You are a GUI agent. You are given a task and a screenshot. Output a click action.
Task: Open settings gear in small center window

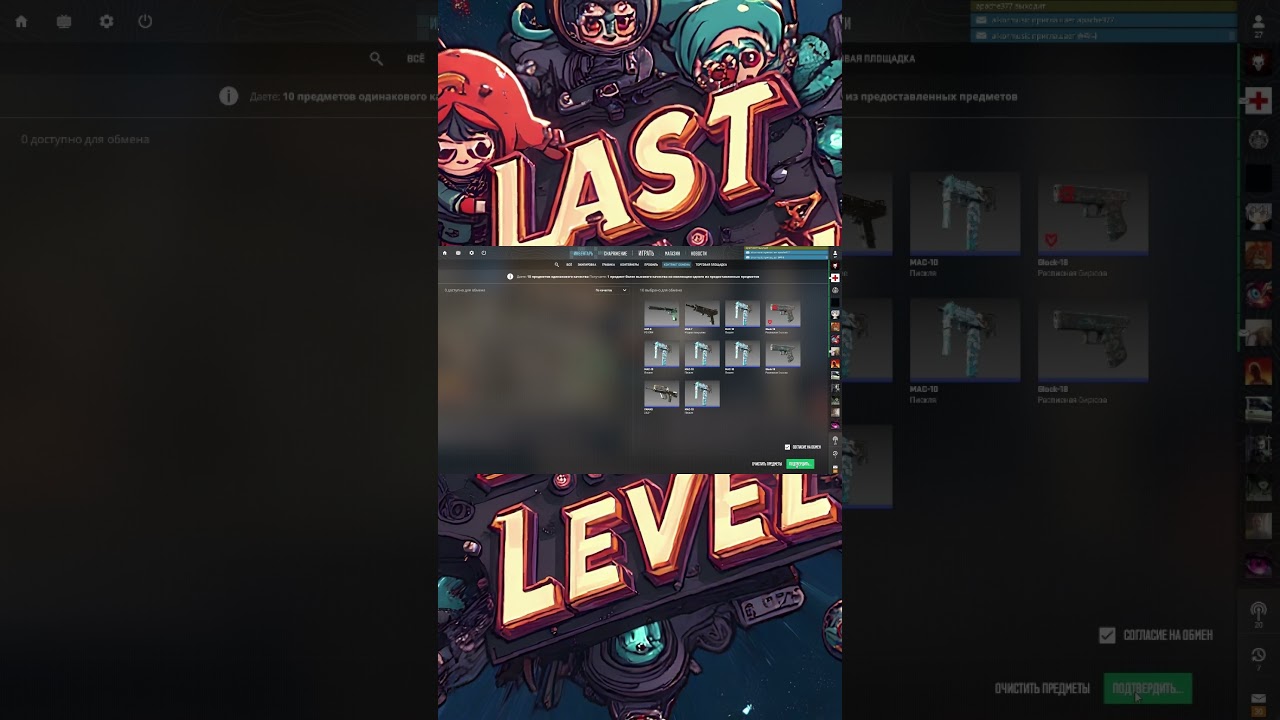(471, 253)
